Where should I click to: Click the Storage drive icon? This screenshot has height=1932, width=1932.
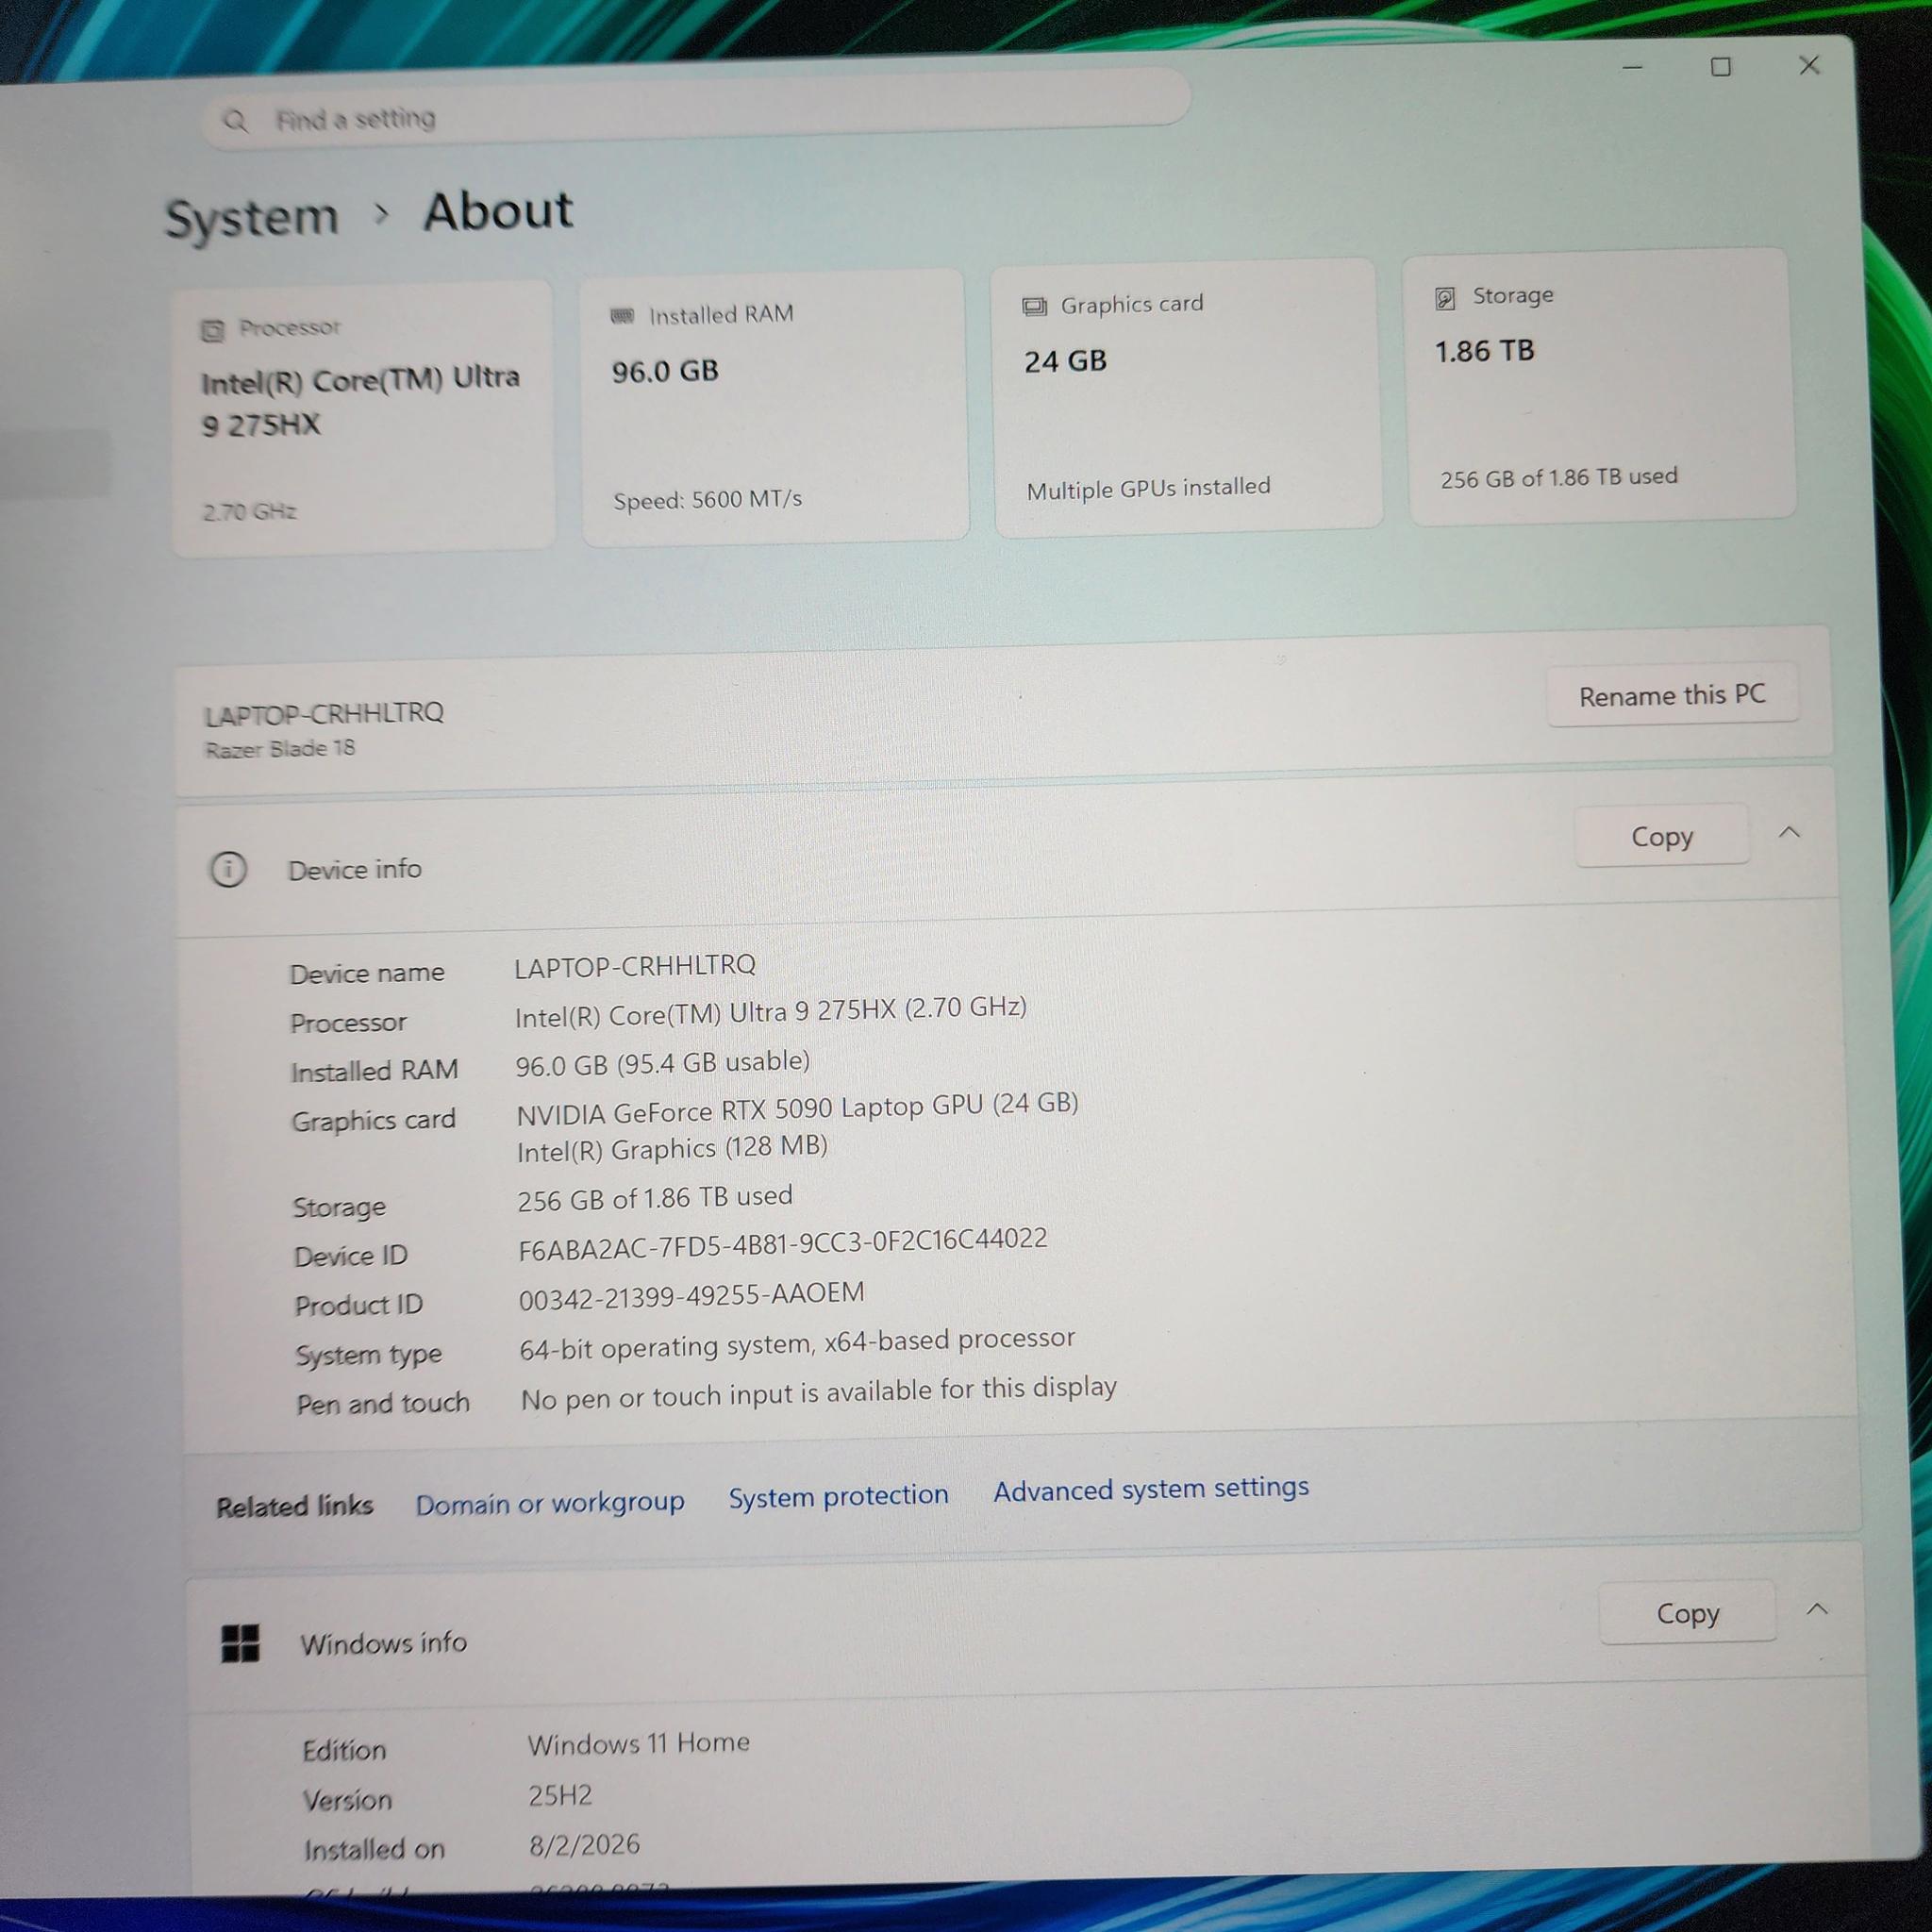1445,298
